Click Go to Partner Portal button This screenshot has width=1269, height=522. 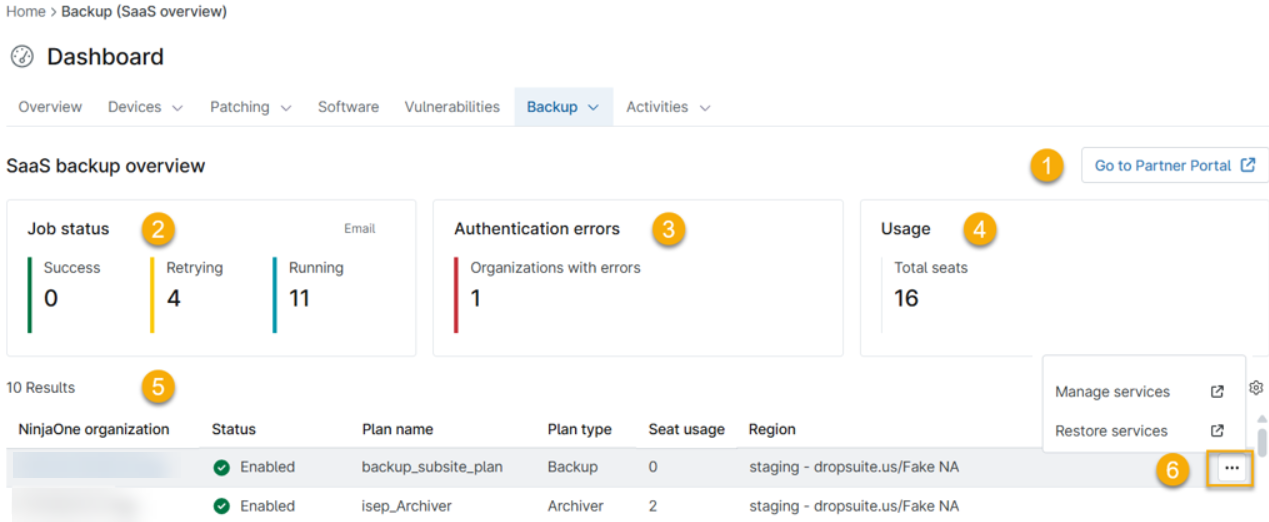point(1174,166)
